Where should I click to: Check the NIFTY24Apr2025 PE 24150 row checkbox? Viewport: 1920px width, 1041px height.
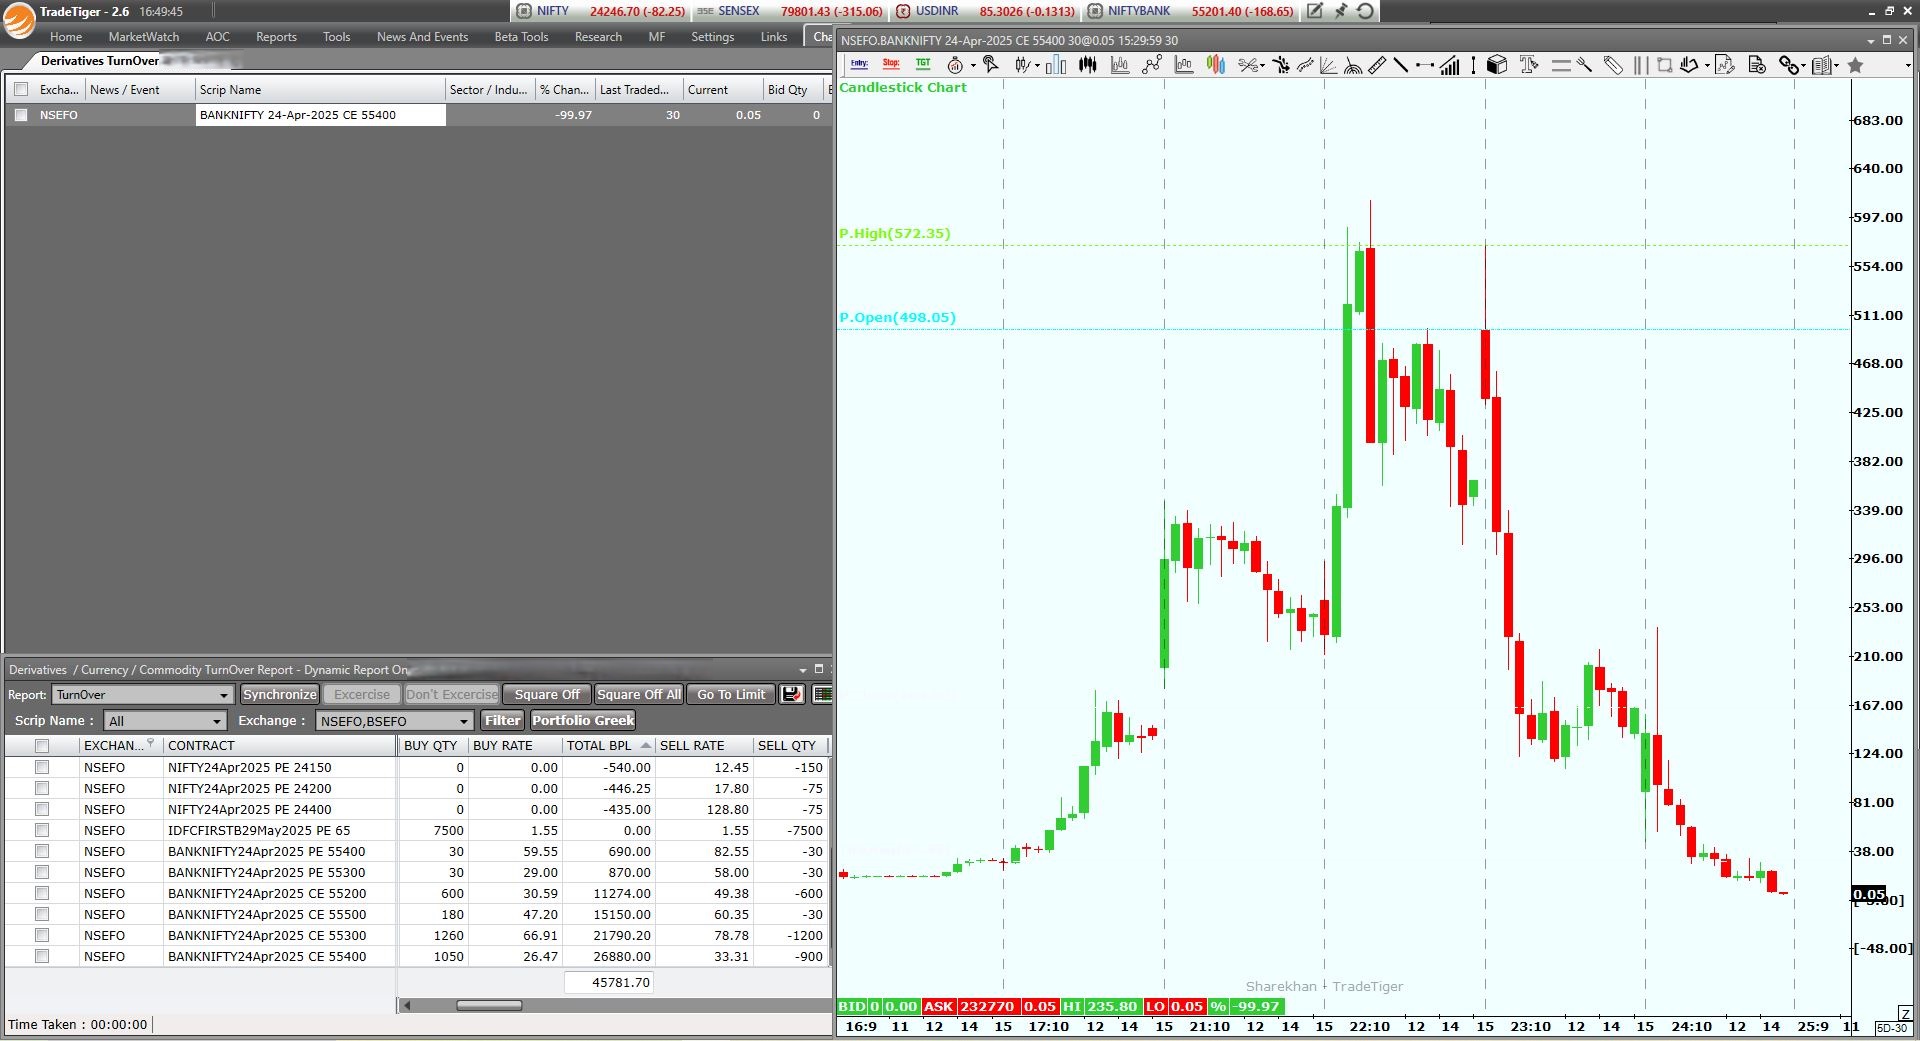click(42, 767)
